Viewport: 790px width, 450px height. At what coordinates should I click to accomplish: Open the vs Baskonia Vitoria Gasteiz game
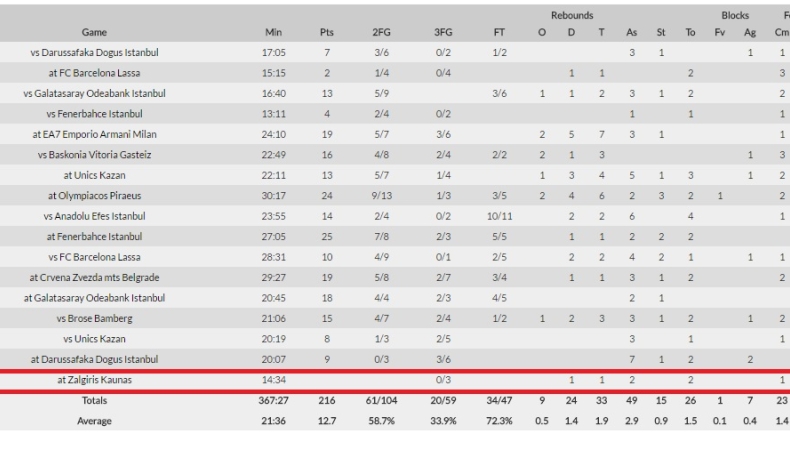pyautogui.click(x=95, y=155)
